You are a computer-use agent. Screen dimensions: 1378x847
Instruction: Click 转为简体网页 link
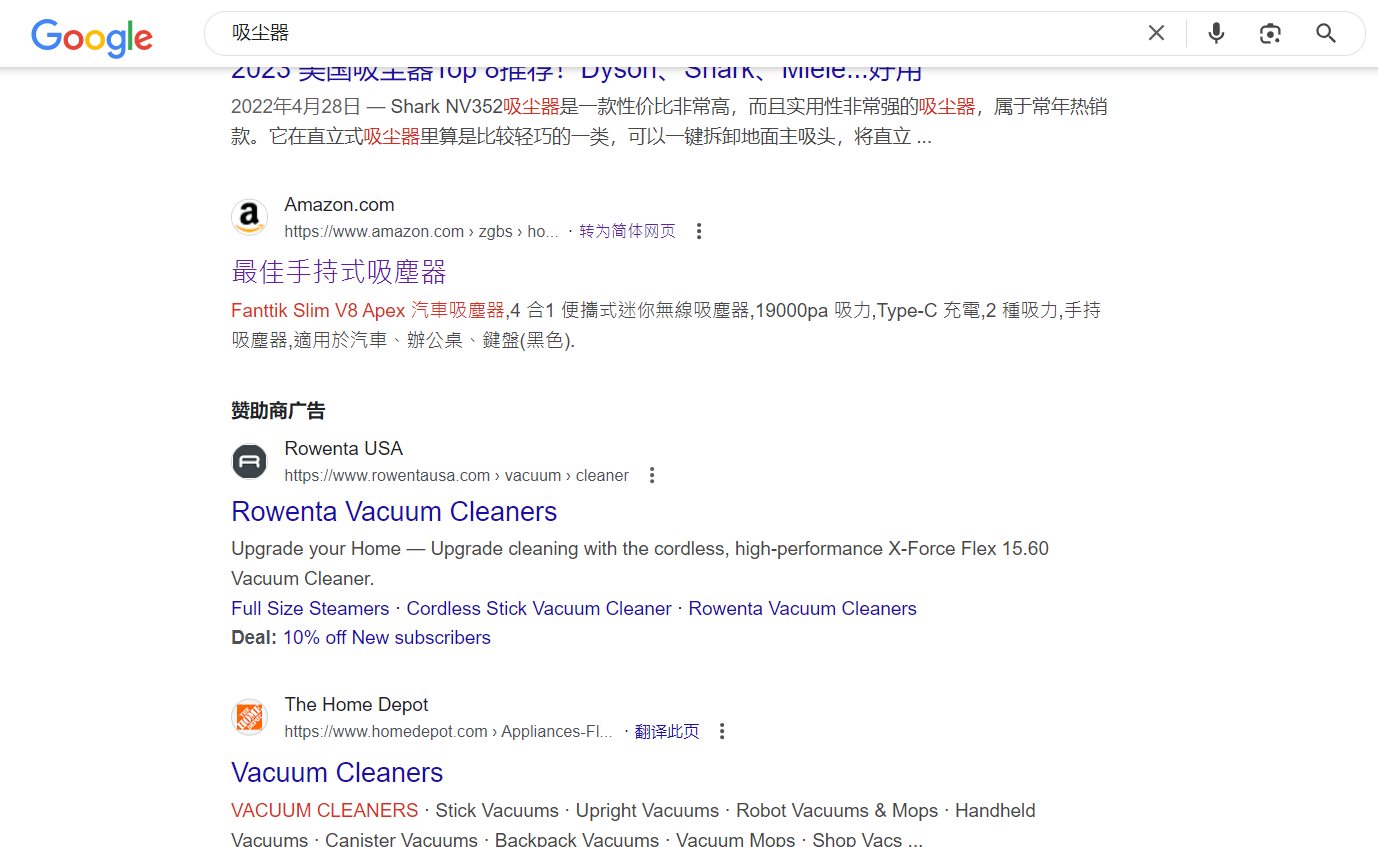click(x=627, y=231)
